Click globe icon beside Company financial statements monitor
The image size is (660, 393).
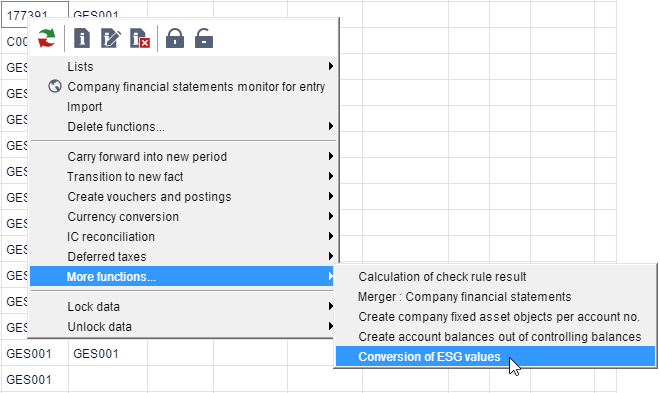pos(55,86)
